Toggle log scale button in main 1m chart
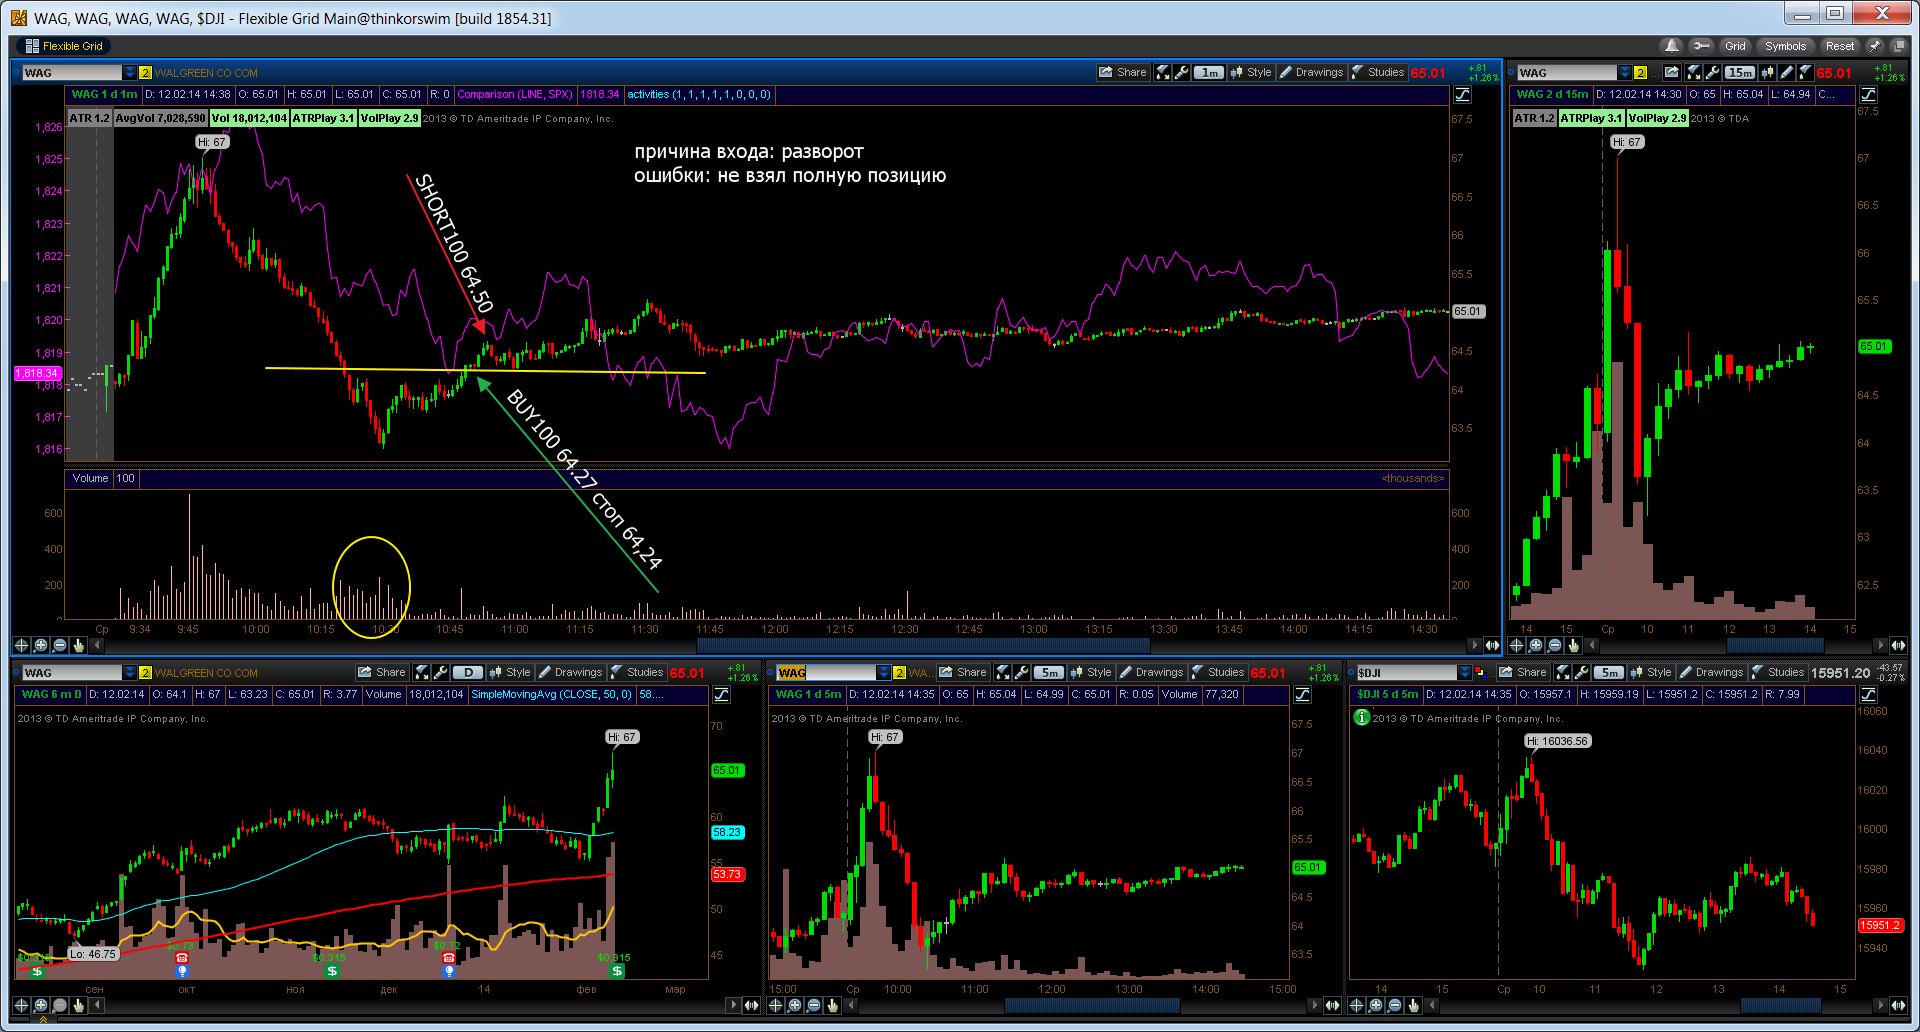This screenshot has width=1920, height=1032. click(1462, 95)
